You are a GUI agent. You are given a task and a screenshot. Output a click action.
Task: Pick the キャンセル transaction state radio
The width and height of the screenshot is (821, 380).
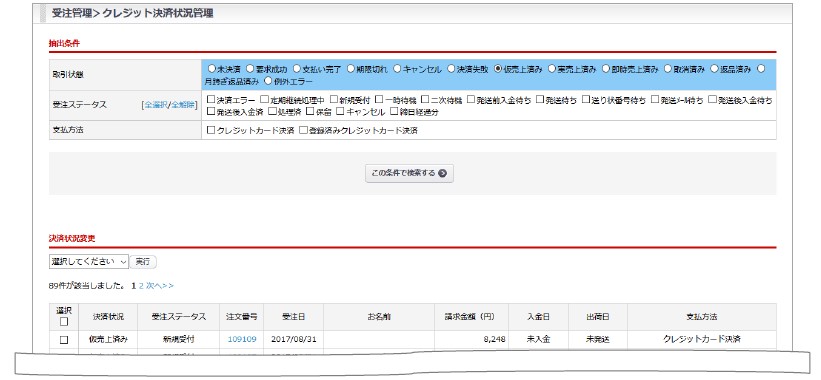pyautogui.click(x=397, y=69)
